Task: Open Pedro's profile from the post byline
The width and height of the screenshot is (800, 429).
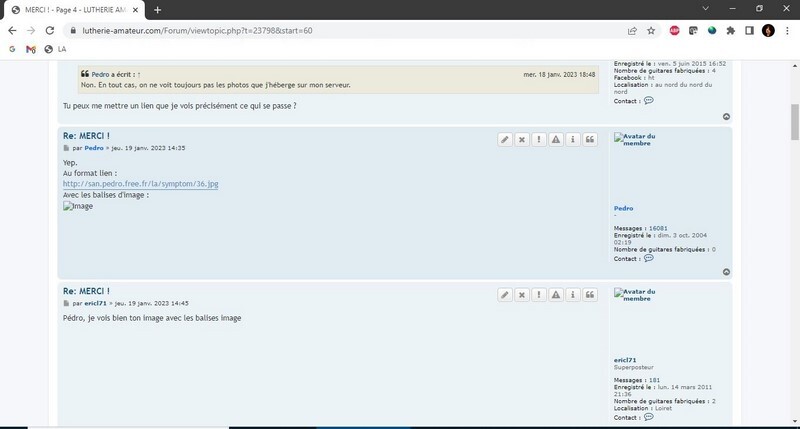Action: [94, 148]
